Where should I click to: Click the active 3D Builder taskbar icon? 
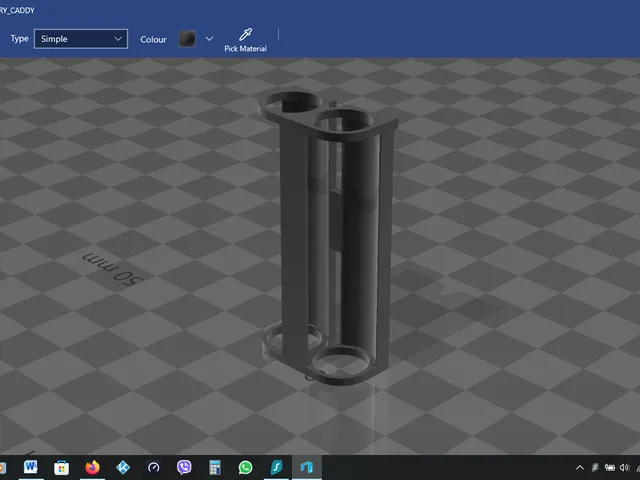307,467
